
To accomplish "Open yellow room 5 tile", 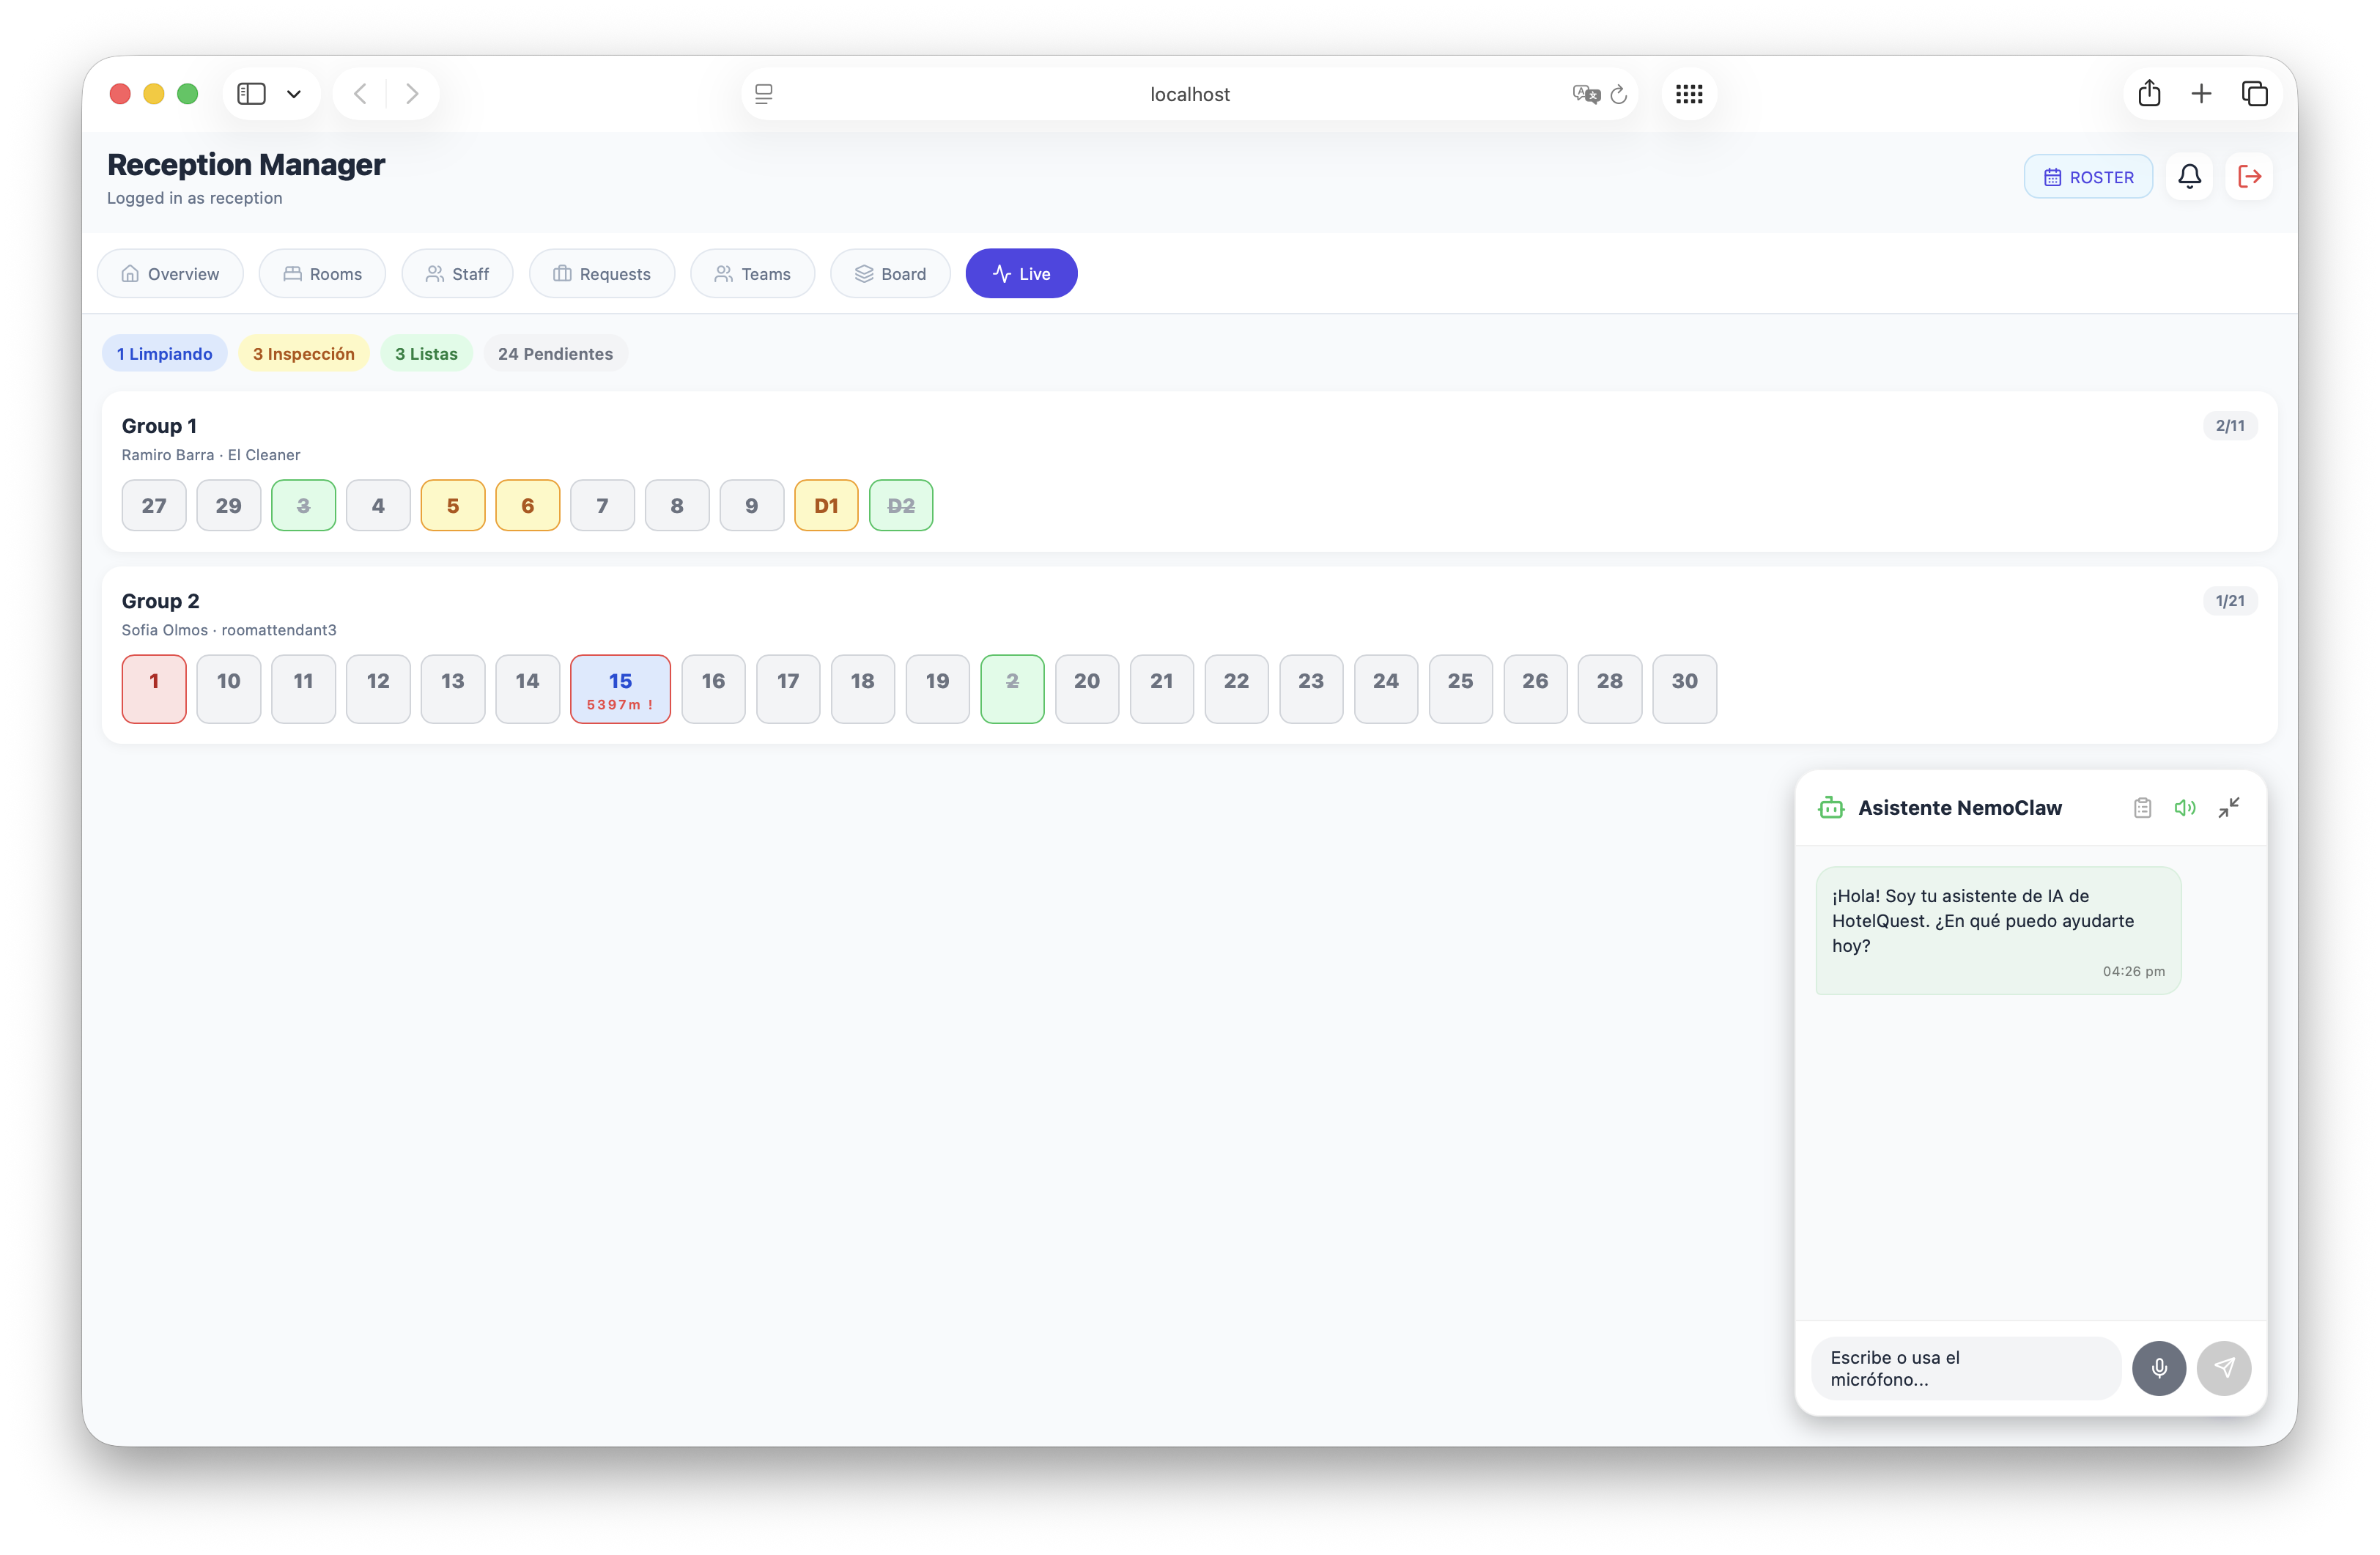I will pos(453,505).
